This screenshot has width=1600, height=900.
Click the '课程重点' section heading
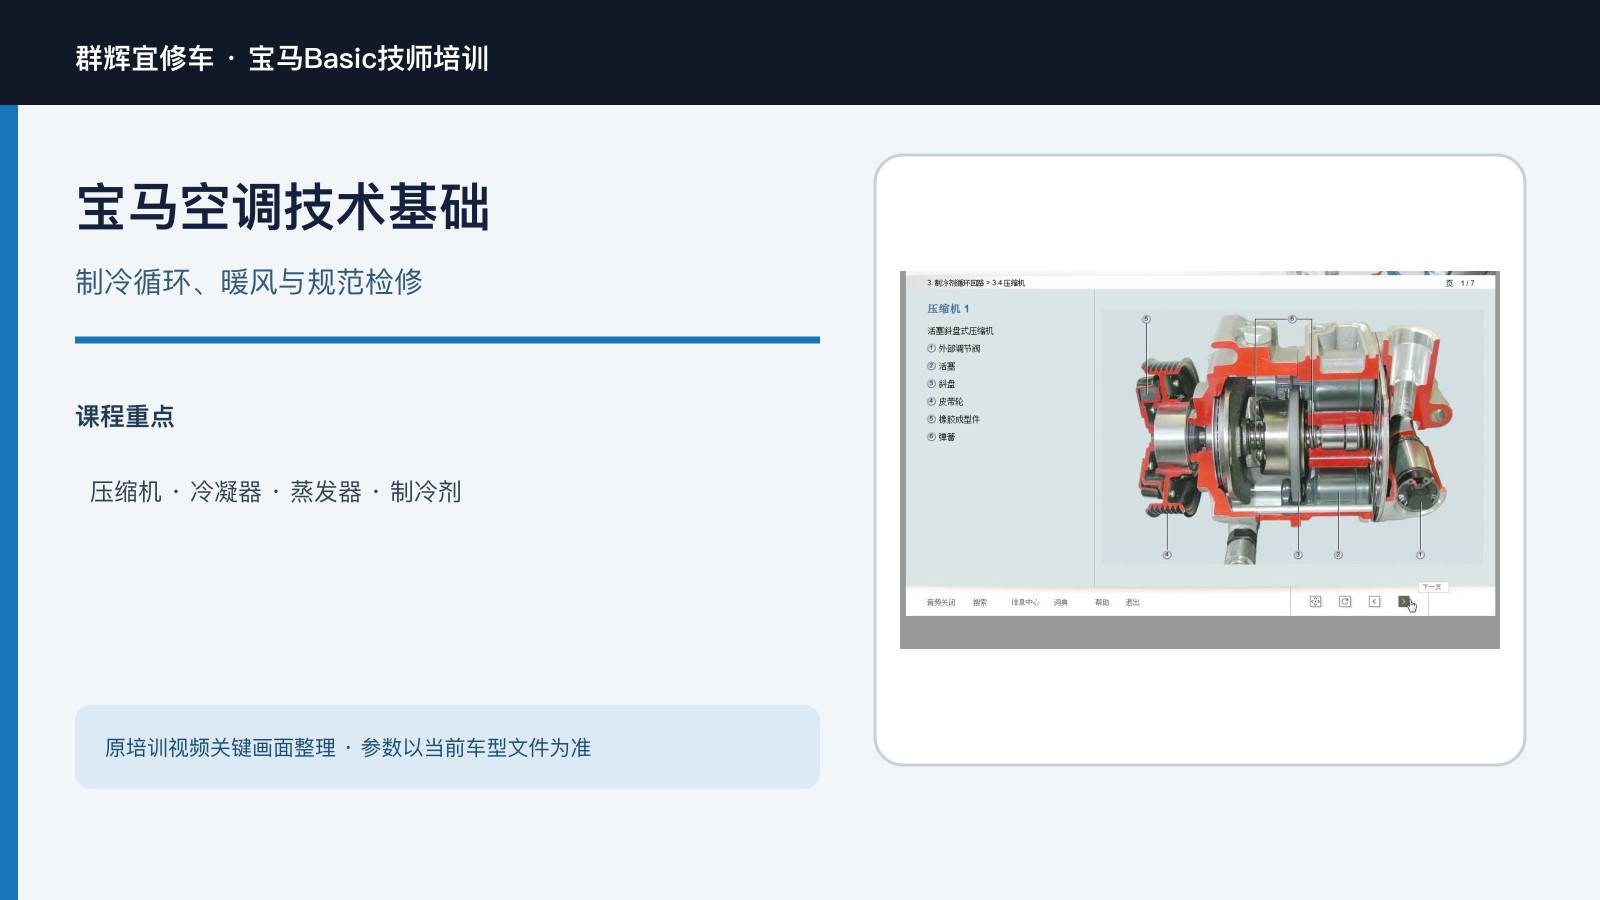tap(125, 417)
